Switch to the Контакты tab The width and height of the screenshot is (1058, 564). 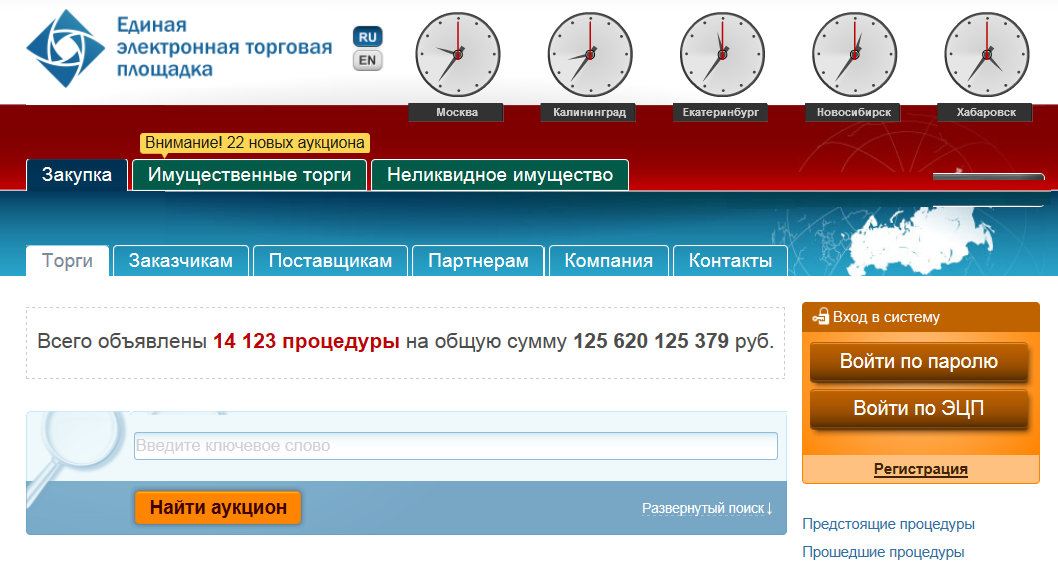tap(731, 260)
